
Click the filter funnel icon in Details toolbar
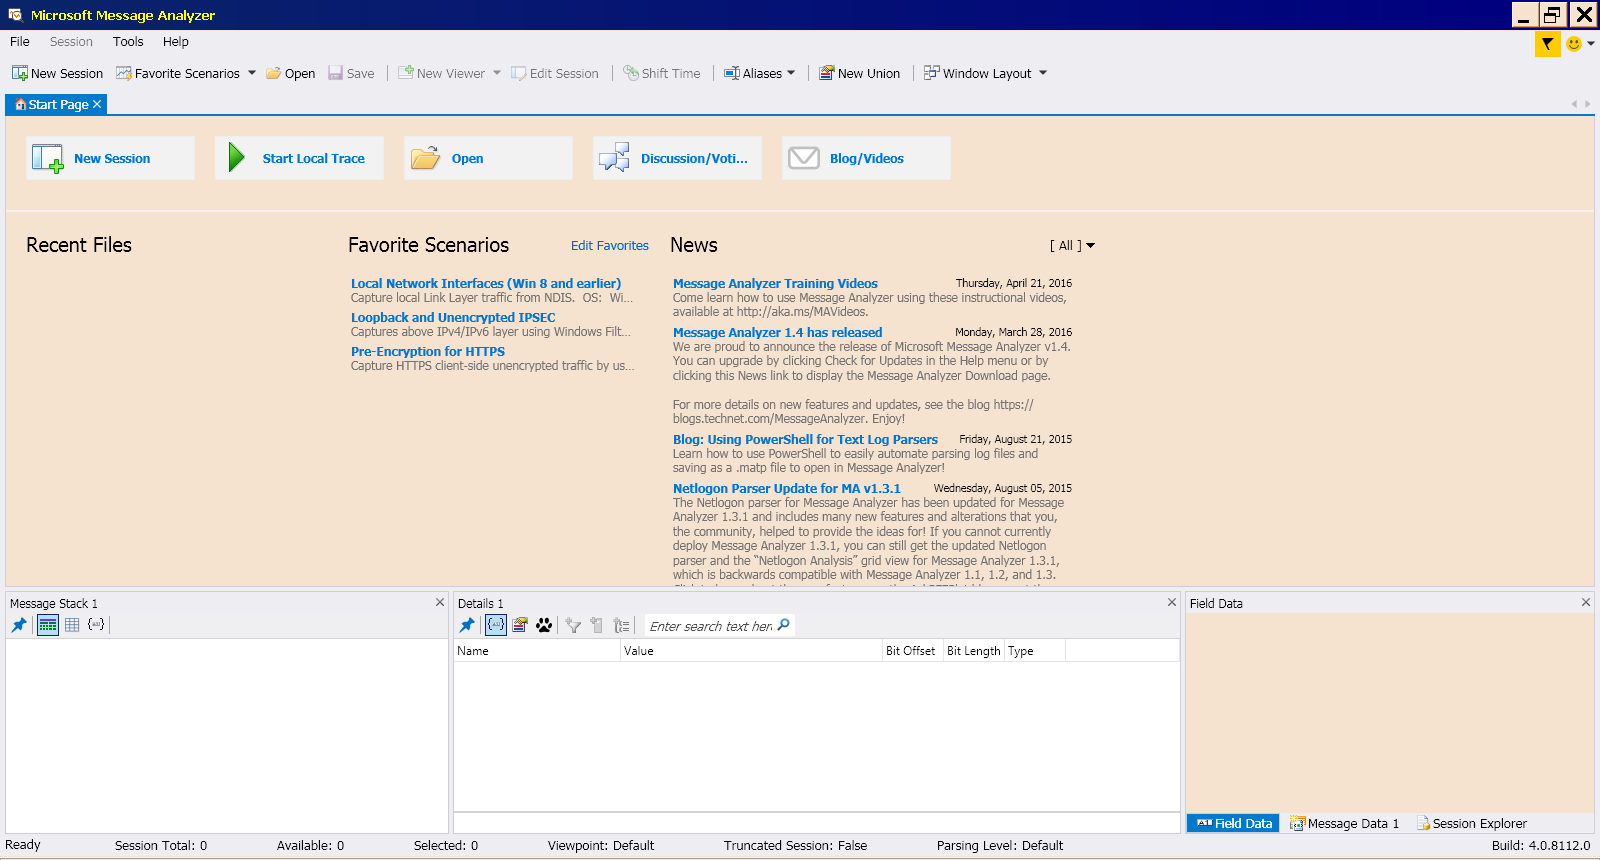point(573,625)
